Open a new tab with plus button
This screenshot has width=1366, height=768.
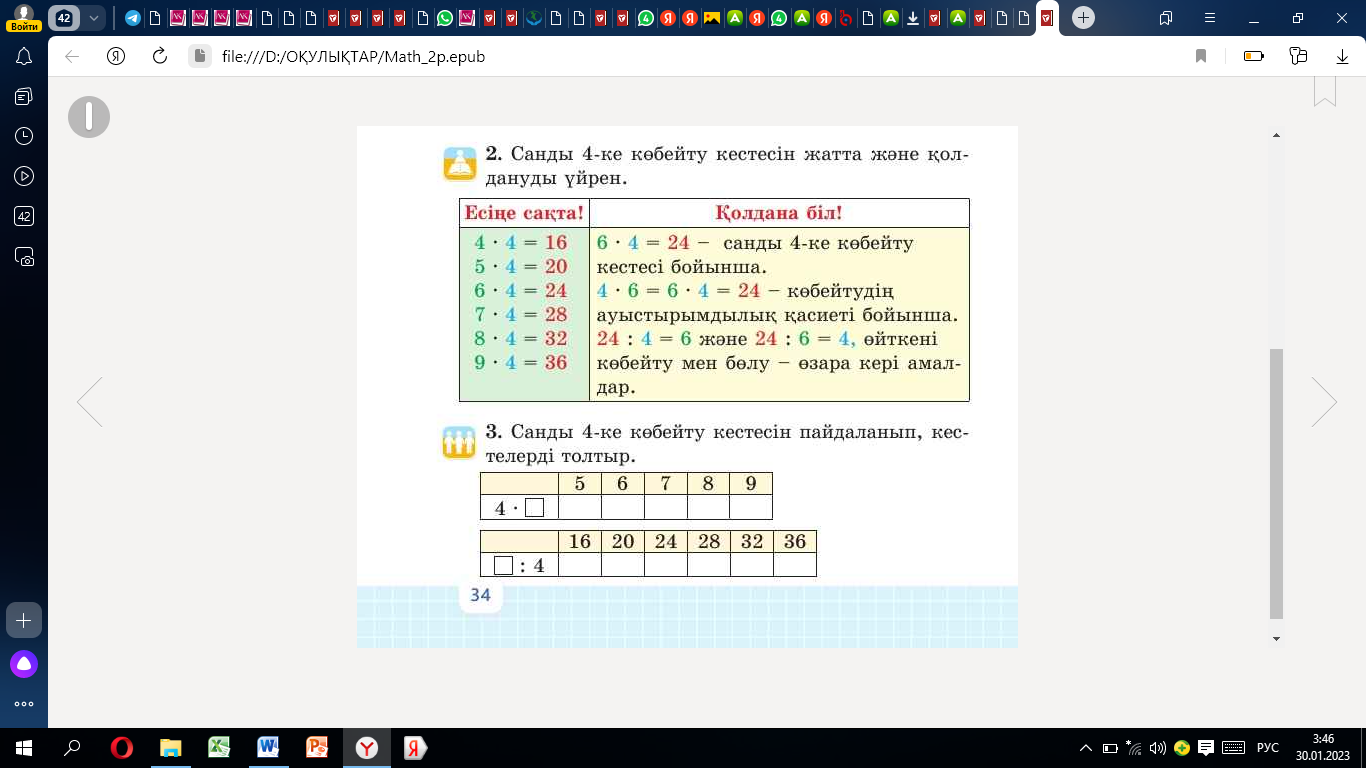pos(1083,18)
